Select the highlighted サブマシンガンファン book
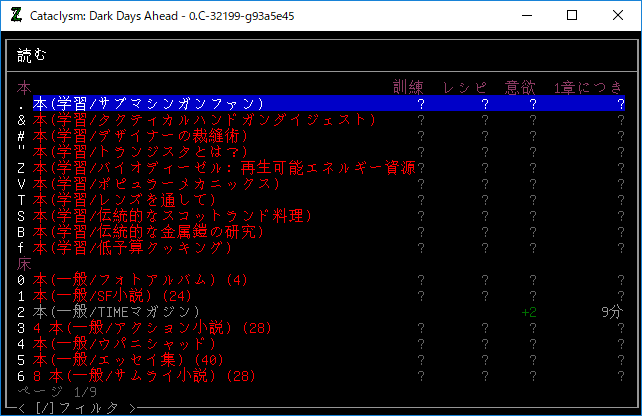The width and height of the screenshot is (642, 416). coord(148,103)
